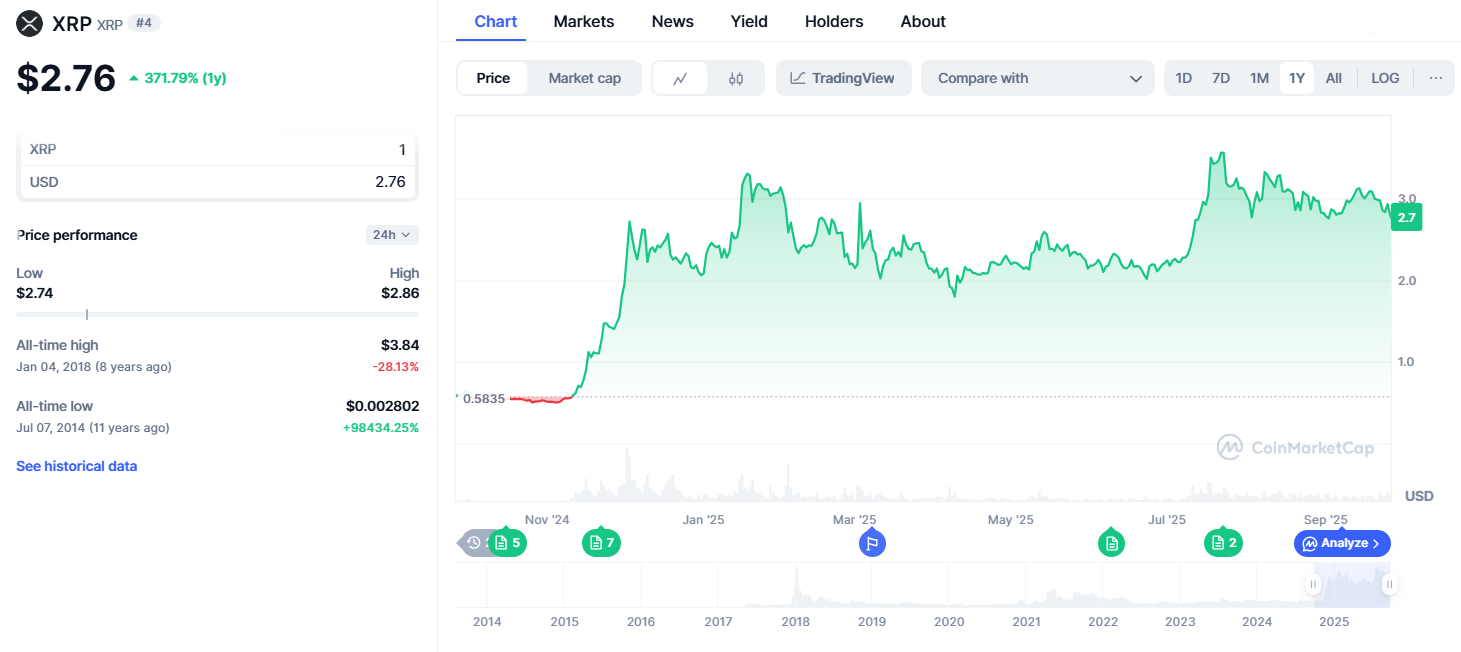1461x652 pixels.
Task: Open the more options ellipsis menu
Action: [1436, 78]
